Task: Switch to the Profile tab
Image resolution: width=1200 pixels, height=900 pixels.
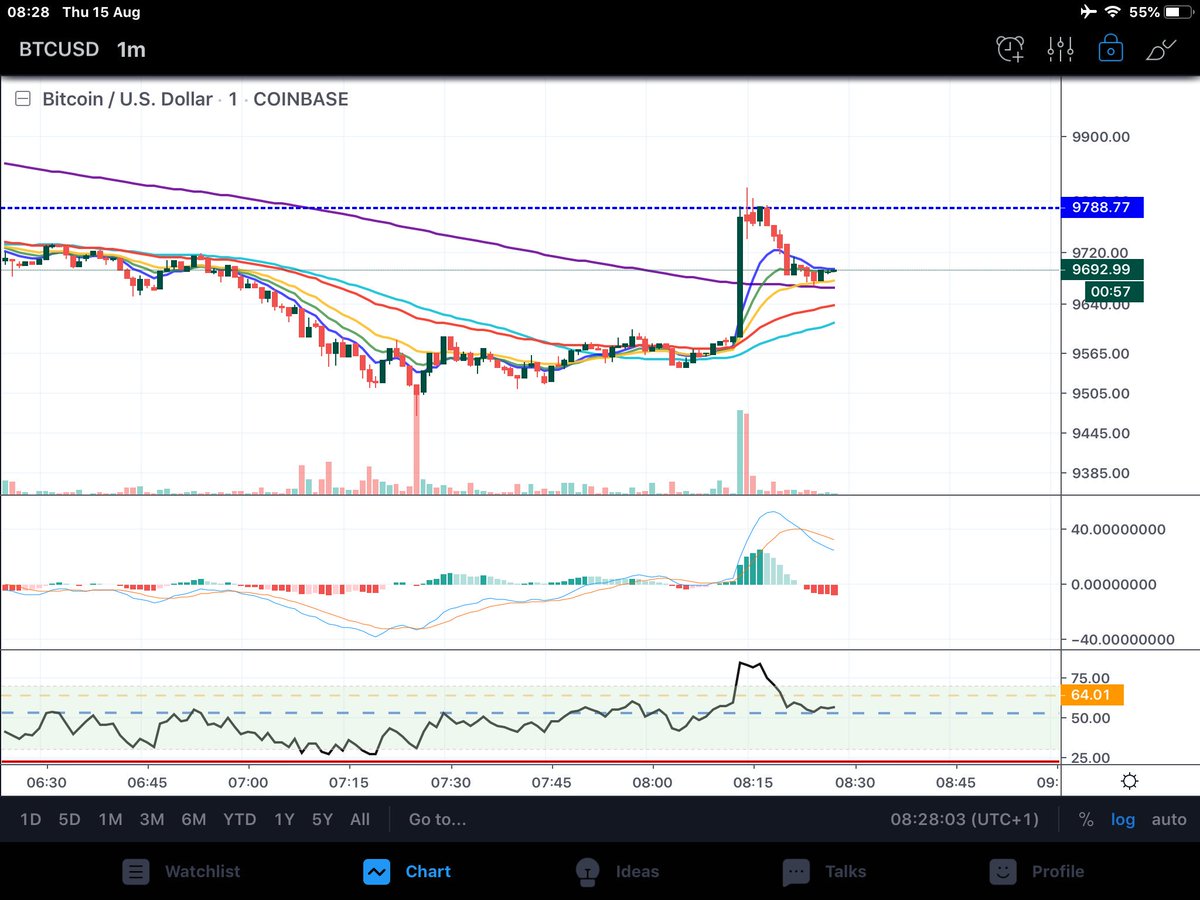Action: click(x=1036, y=871)
